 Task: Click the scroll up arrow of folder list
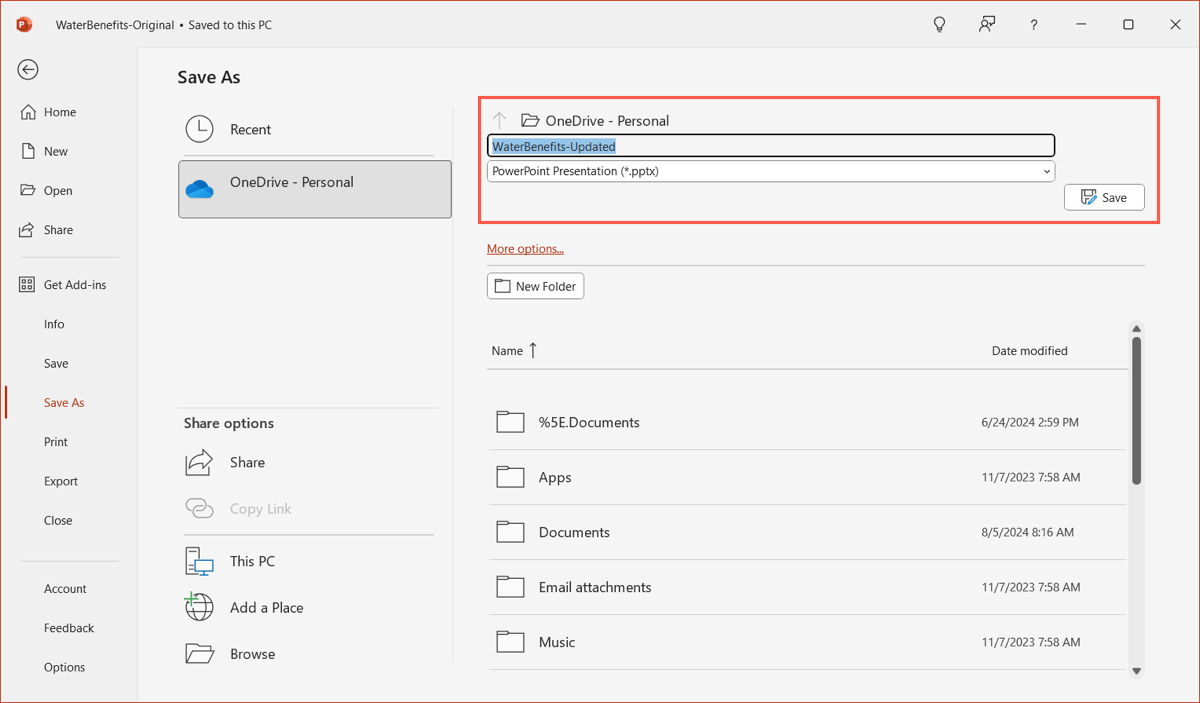(x=1136, y=329)
